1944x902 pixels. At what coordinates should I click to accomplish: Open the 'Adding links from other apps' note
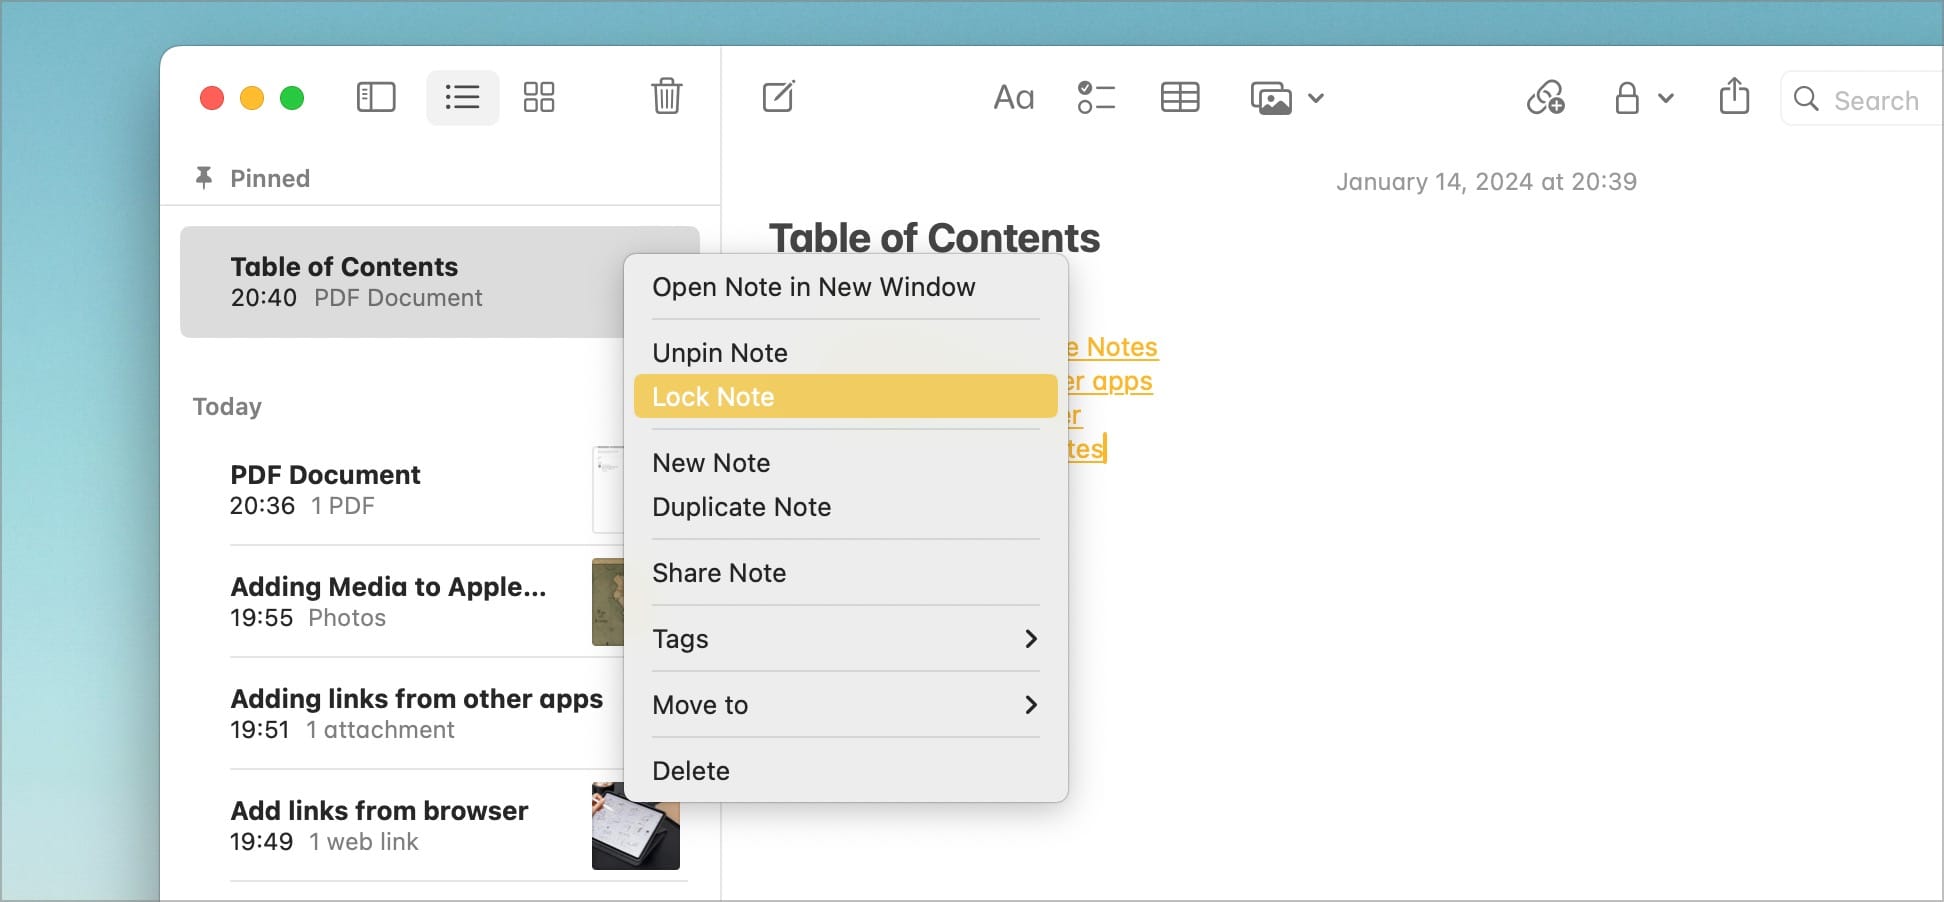point(416,713)
